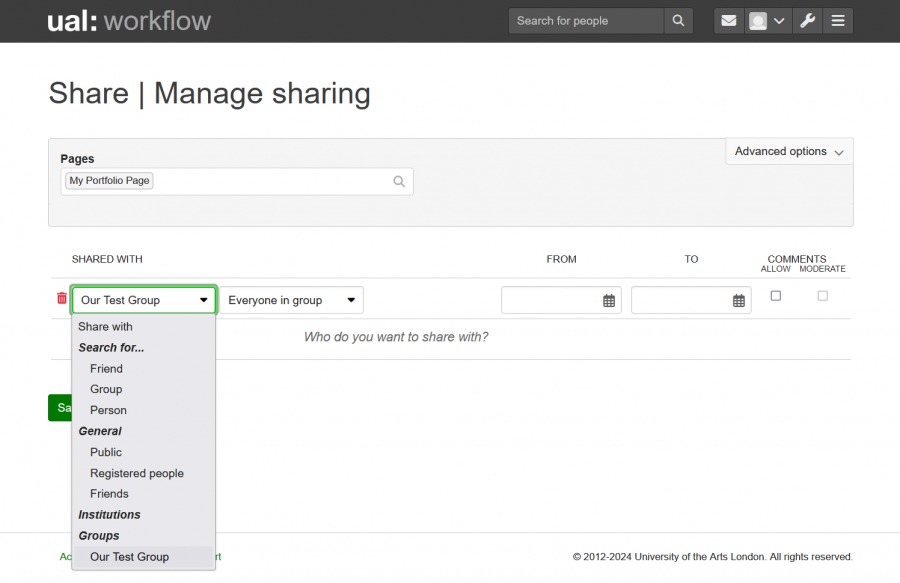Open the chevron next to the profile avatar
This screenshot has height=583, width=900.
779,20
